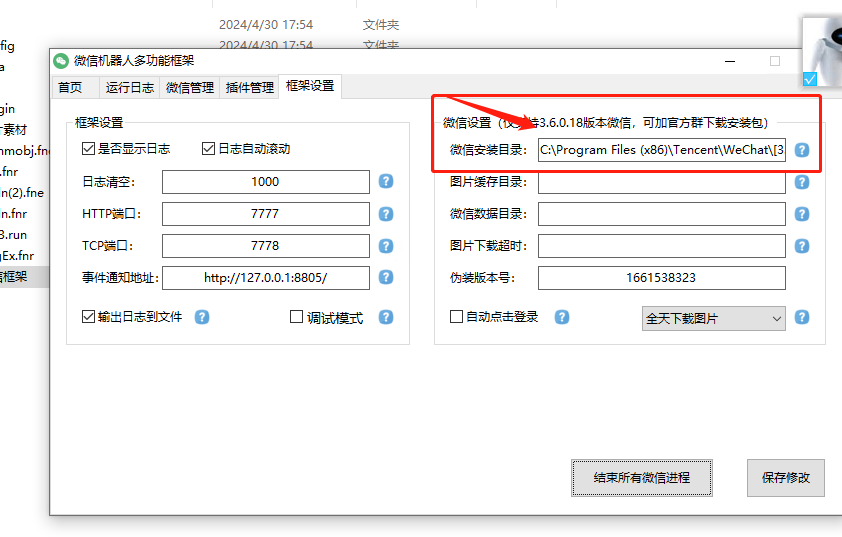Open help icon for HTTP端口 field
Screen dimensions: 842x537
pyautogui.click(x=386, y=214)
